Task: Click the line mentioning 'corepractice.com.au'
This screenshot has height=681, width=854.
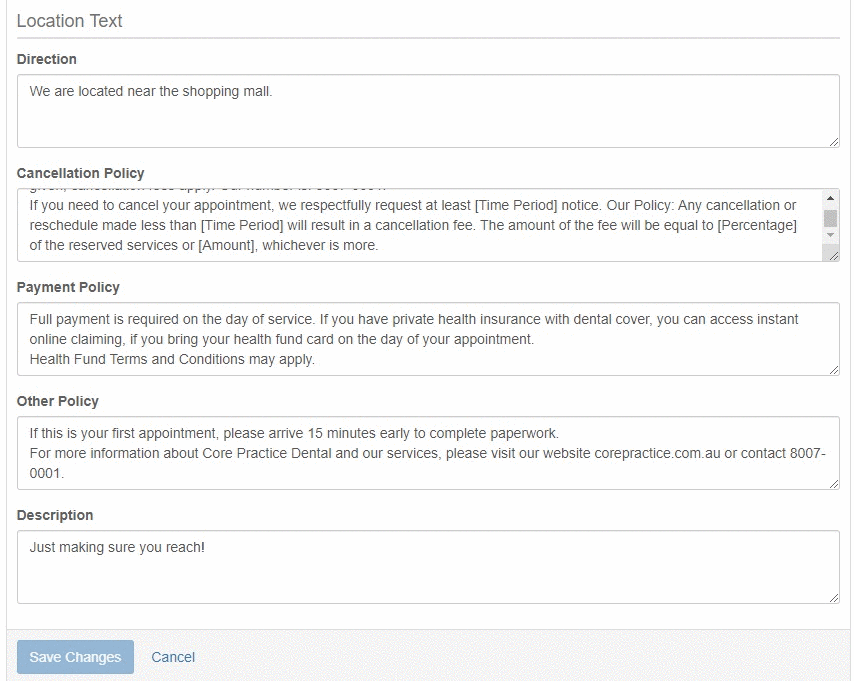Action: point(428,453)
